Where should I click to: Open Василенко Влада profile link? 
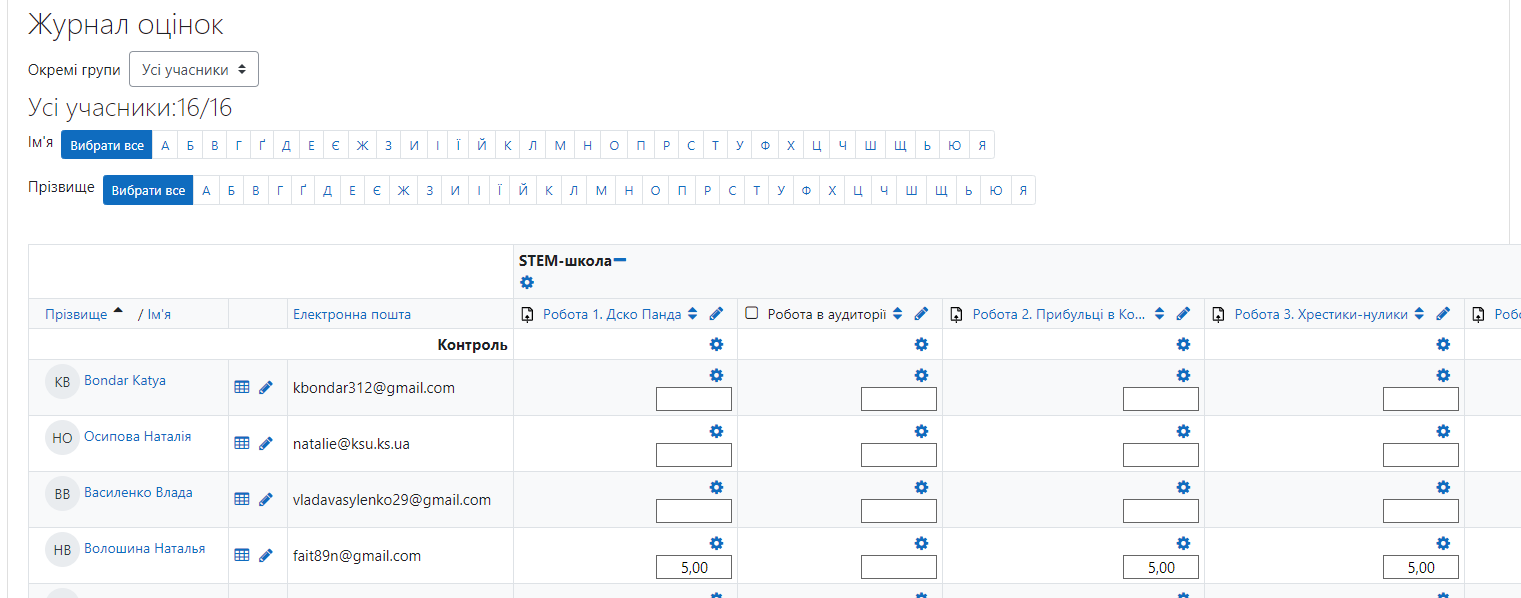tap(138, 492)
